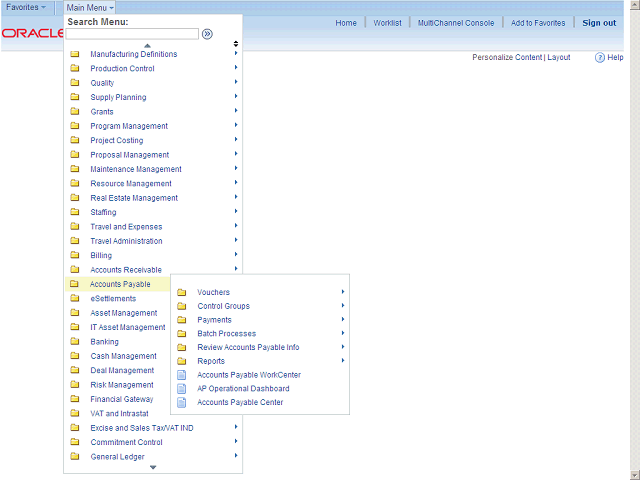Click the Personalize Content link
Image resolution: width=640 pixels, height=480 pixels.
[x=506, y=58]
